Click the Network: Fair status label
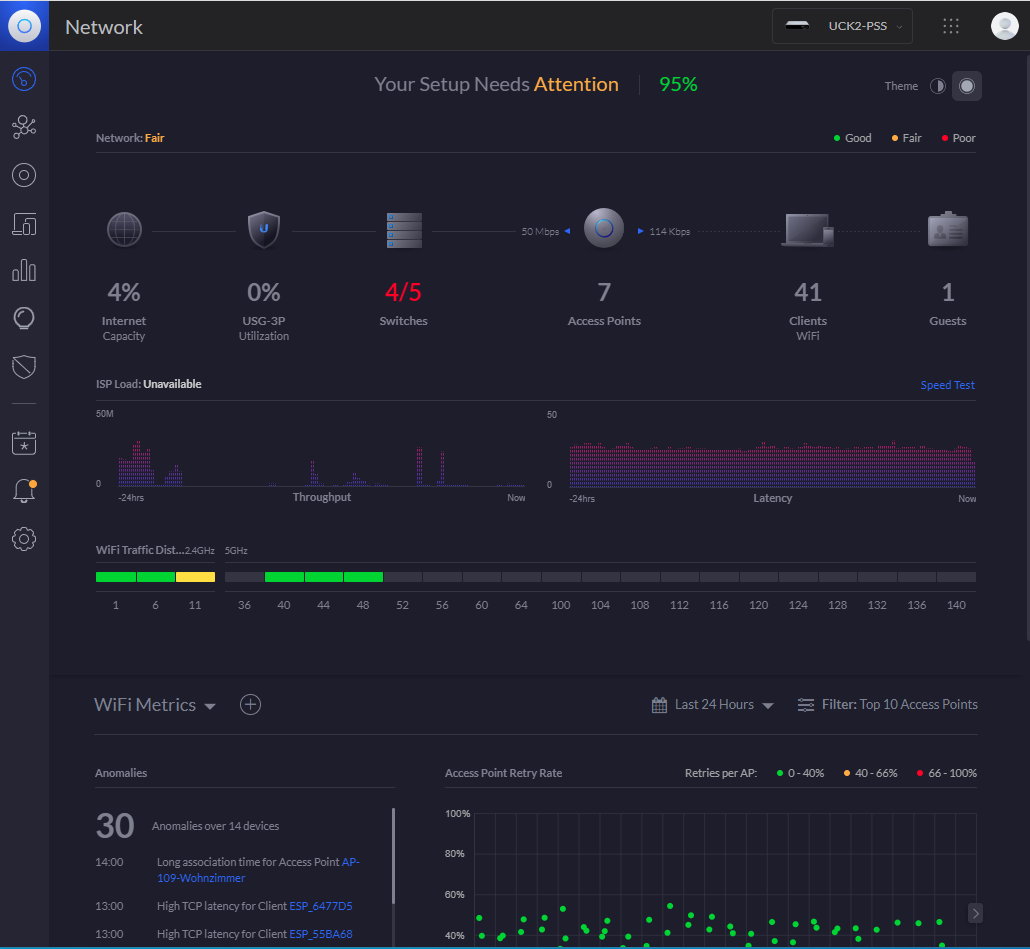Viewport: 1030px width, 949px height. 130,138
